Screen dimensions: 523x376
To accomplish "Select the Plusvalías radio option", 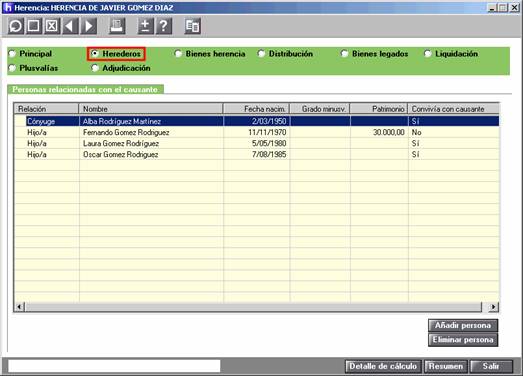I will (x=33, y=68).
